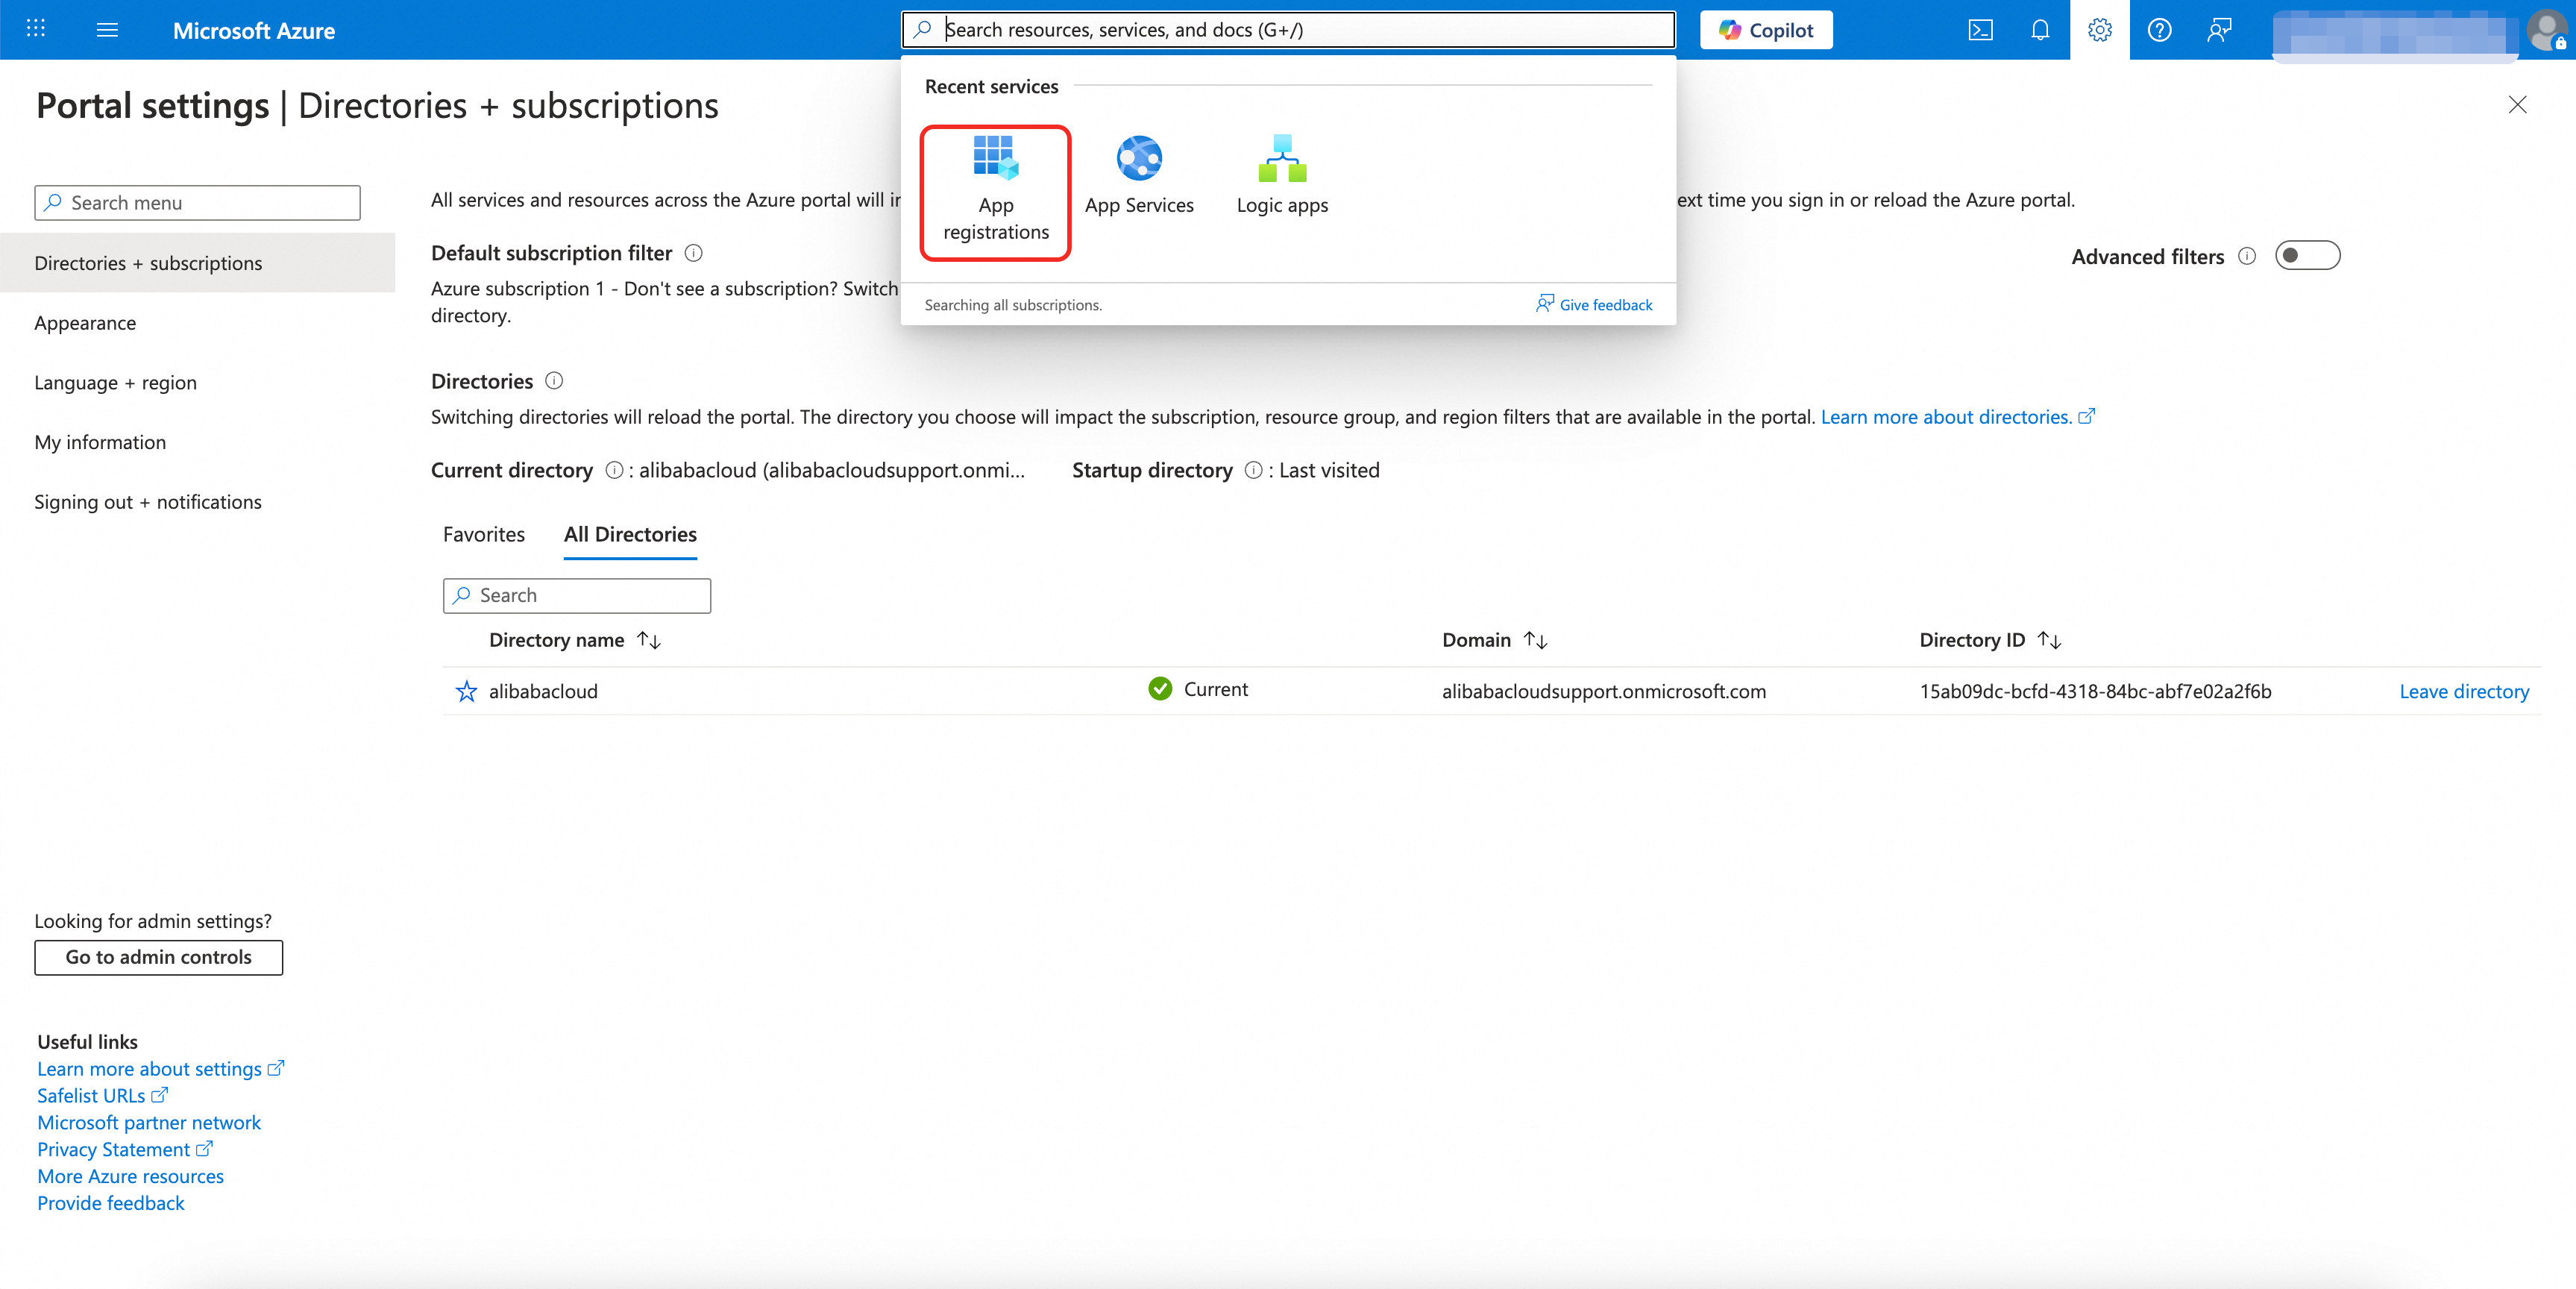Open App Services from recent services
The height and width of the screenshot is (1289, 2576).
[x=1139, y=177]
